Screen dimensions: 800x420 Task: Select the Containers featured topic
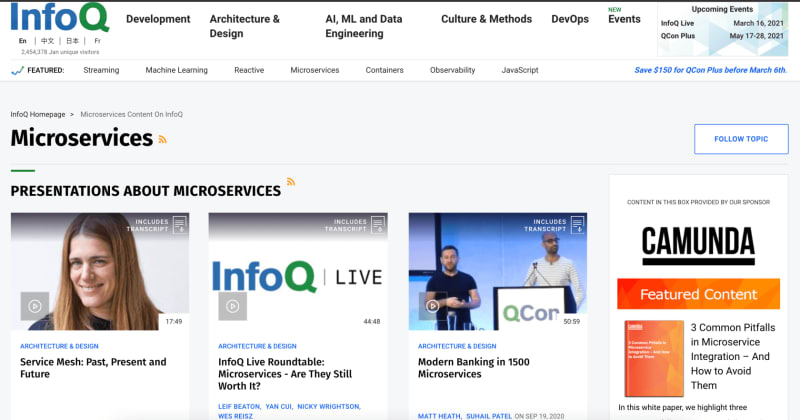click(x=384, y=70)
